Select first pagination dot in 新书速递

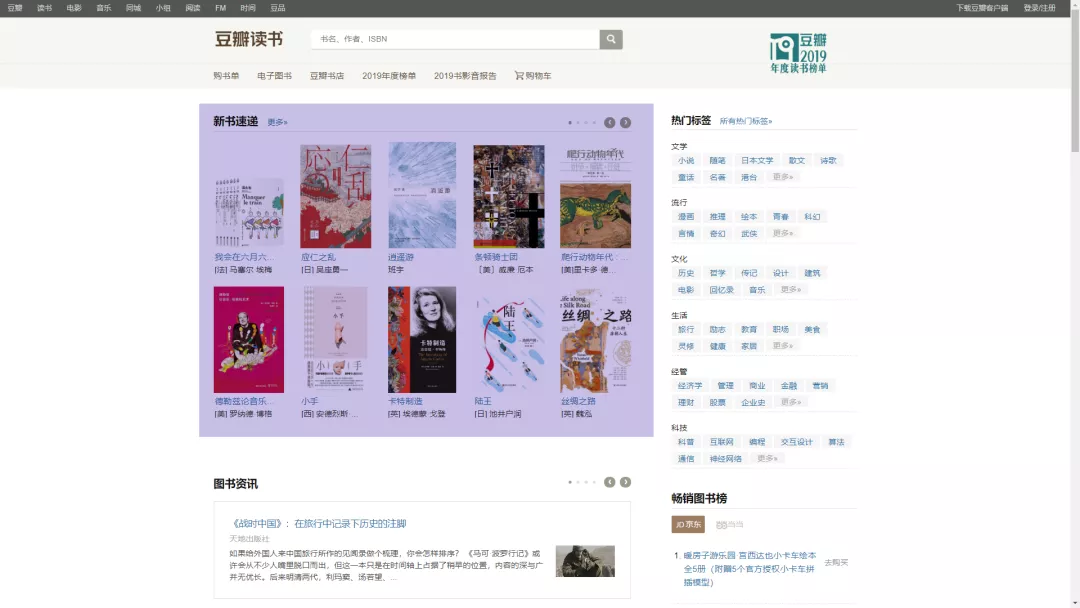570,123
